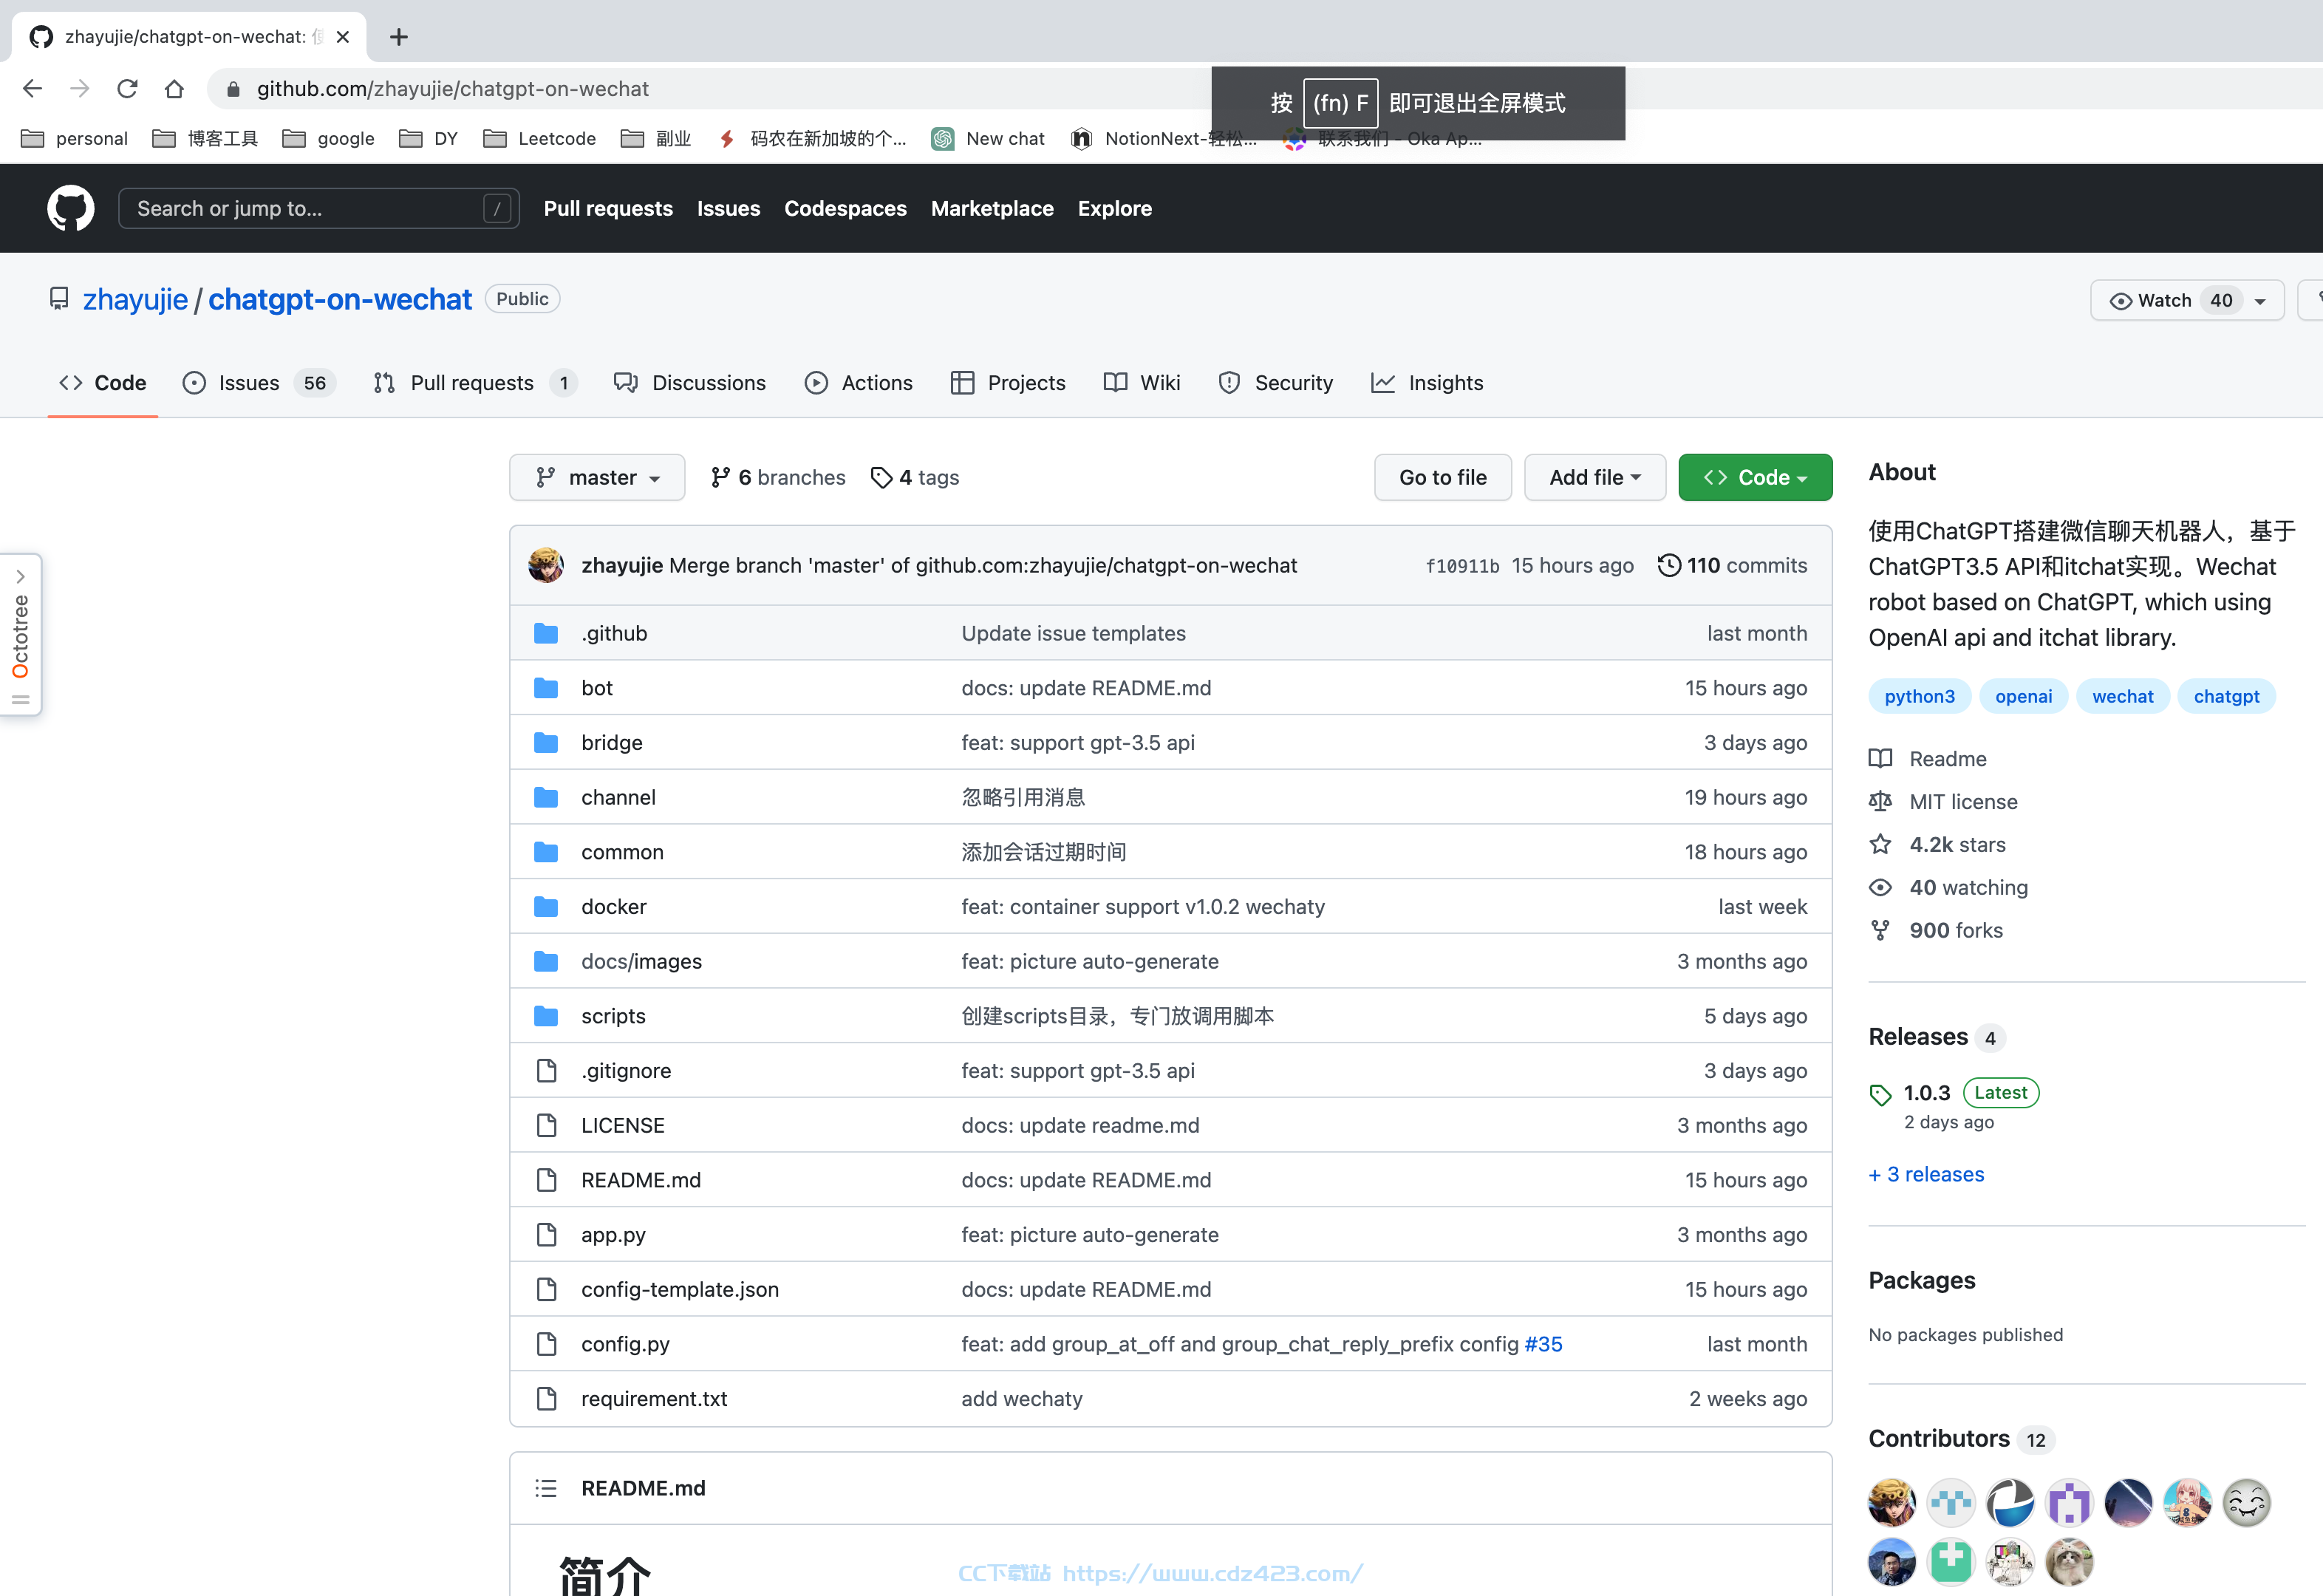The height and width of the screenshot is (1596, 2323).
Task: Open the Discussions tab
Action: click(690, 383)
